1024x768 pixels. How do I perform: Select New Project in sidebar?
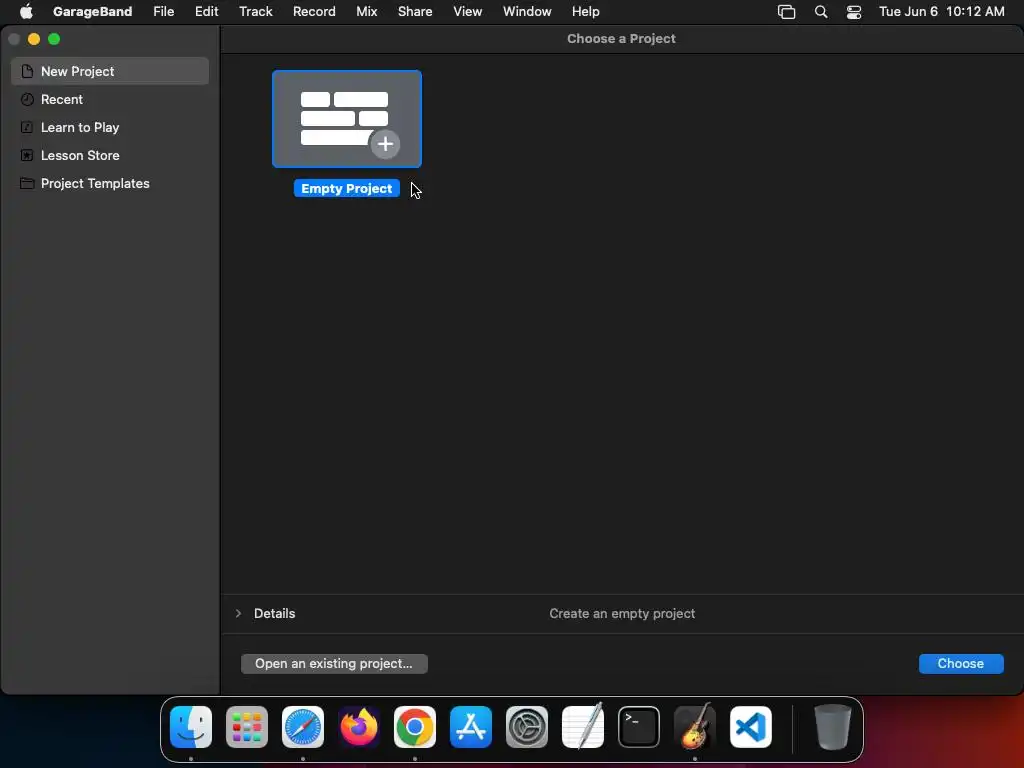point(110,71)
